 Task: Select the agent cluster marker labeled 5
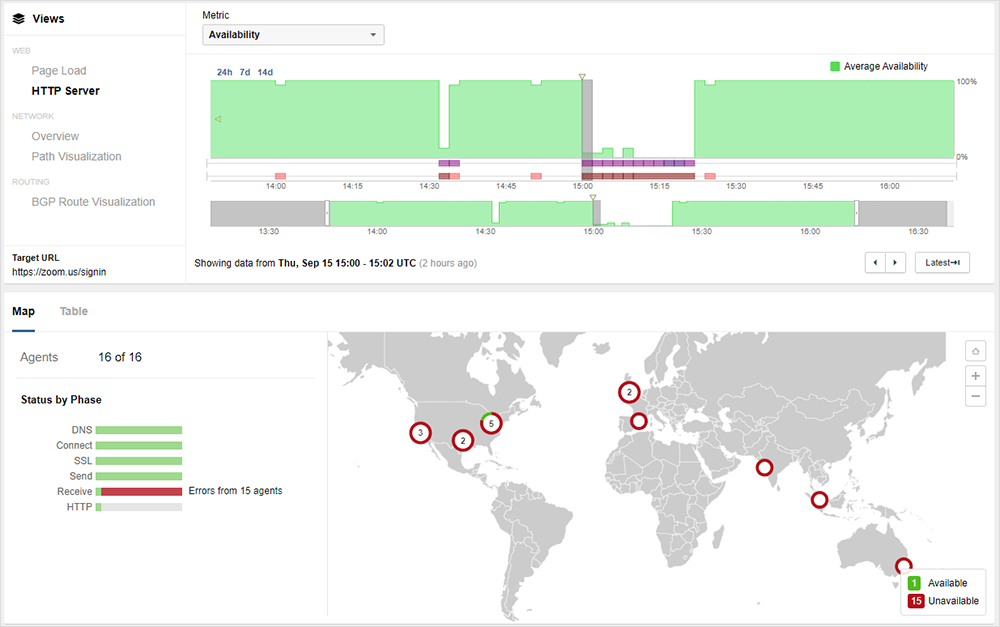point(491,423)
